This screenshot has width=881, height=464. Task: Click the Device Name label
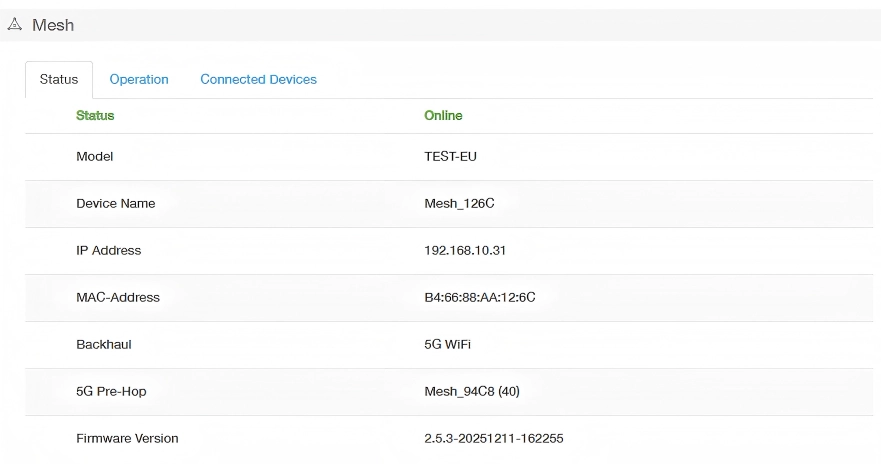[x=116, y=204]
